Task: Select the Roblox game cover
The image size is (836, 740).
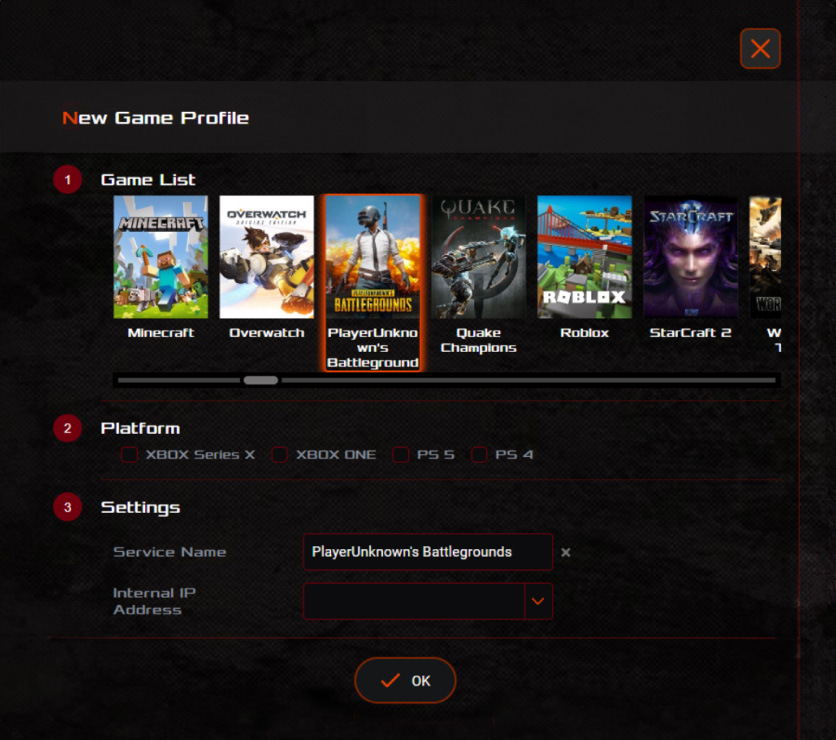Action: pyautogui.click(x=584, y=257)
